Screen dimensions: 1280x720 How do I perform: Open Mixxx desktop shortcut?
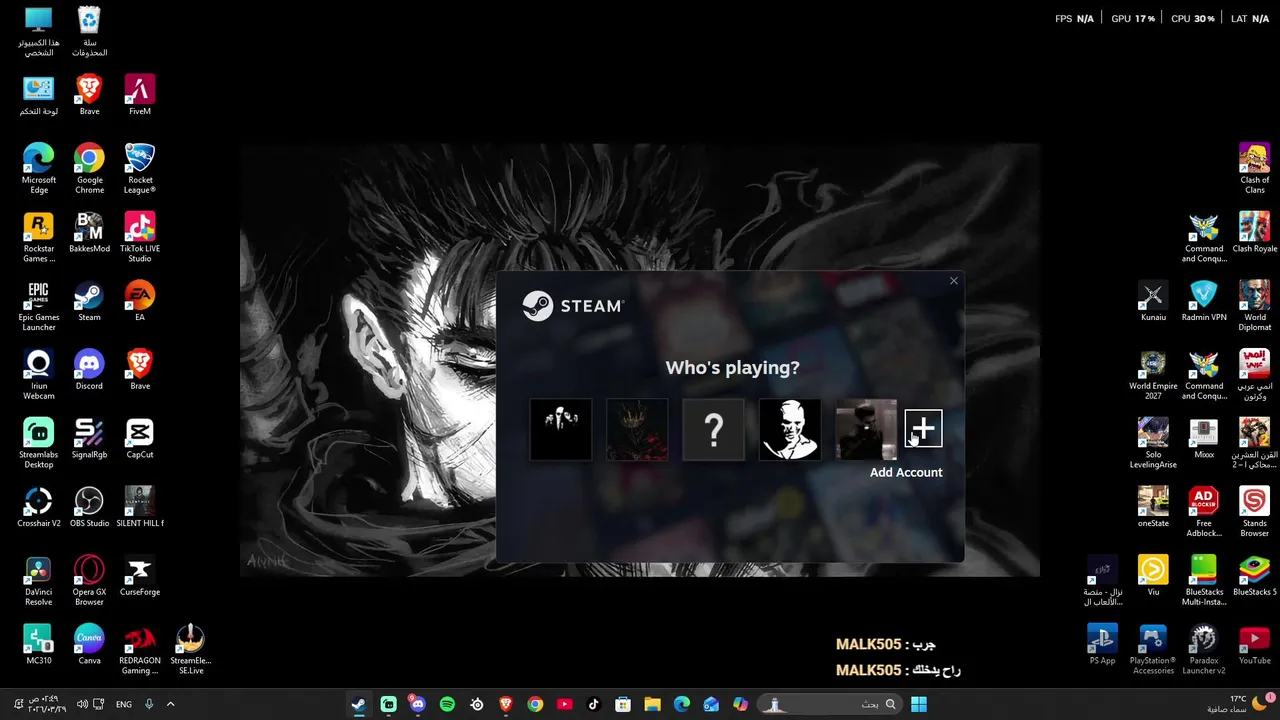1204,438
